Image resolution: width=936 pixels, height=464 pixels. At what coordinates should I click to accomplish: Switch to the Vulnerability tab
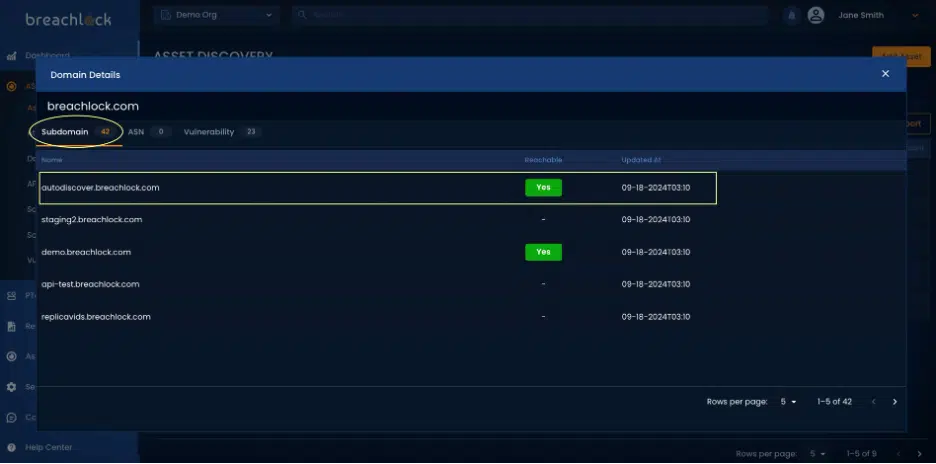(222, 132)
